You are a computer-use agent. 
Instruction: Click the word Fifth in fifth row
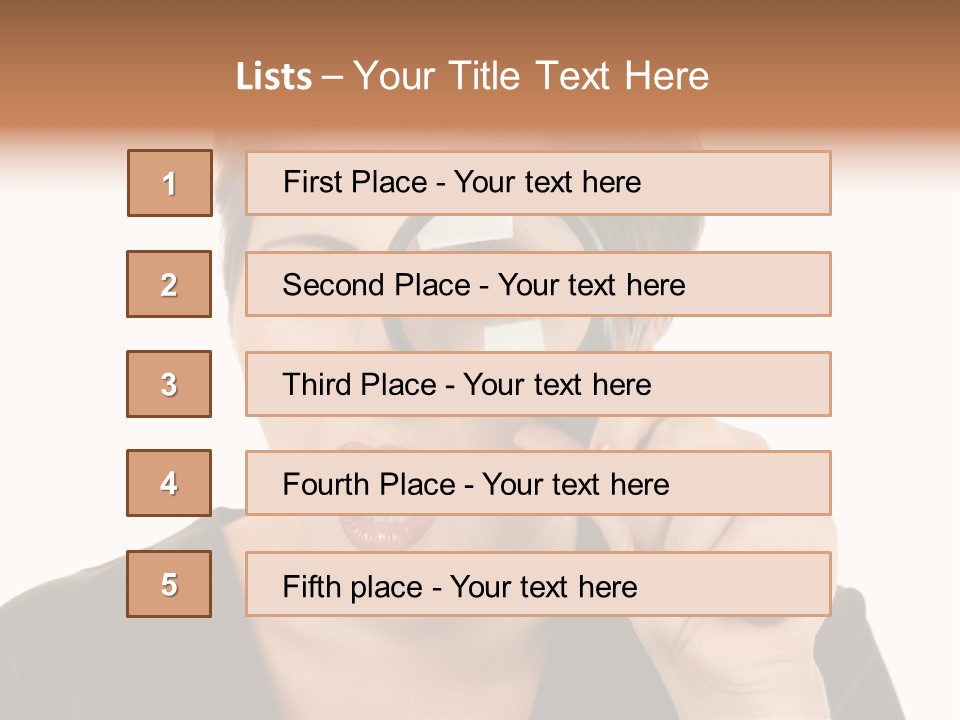[x=313, y=586]
